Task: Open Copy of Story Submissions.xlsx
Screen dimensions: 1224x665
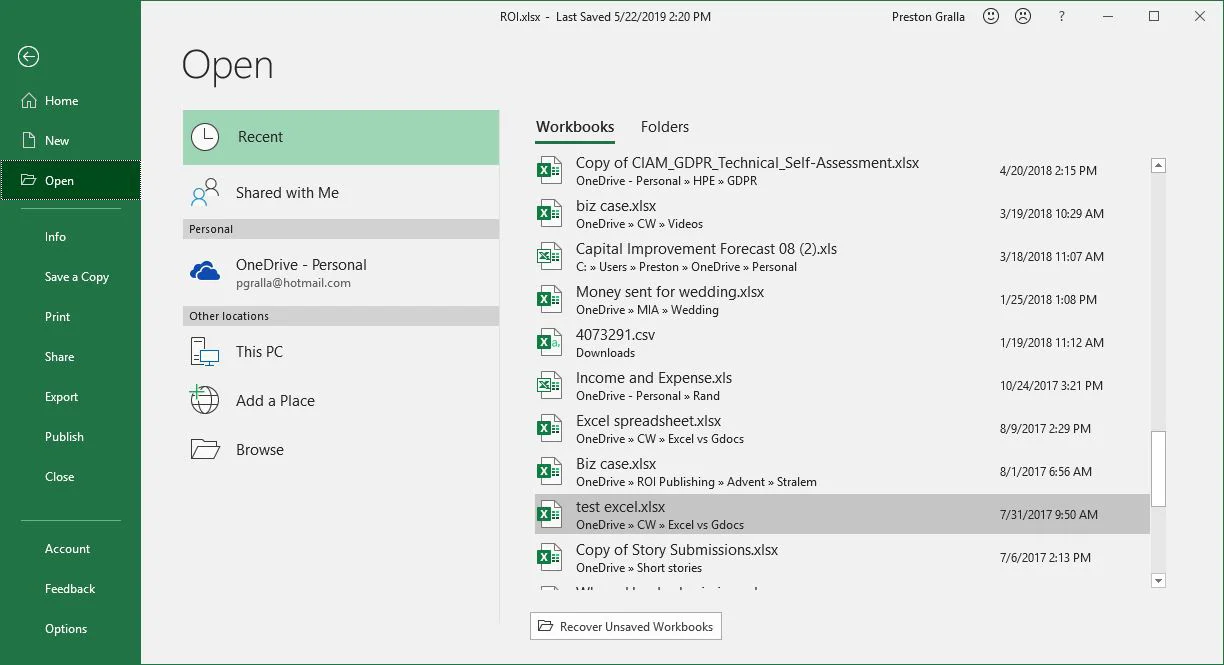Action: click(x=842, y=557)
